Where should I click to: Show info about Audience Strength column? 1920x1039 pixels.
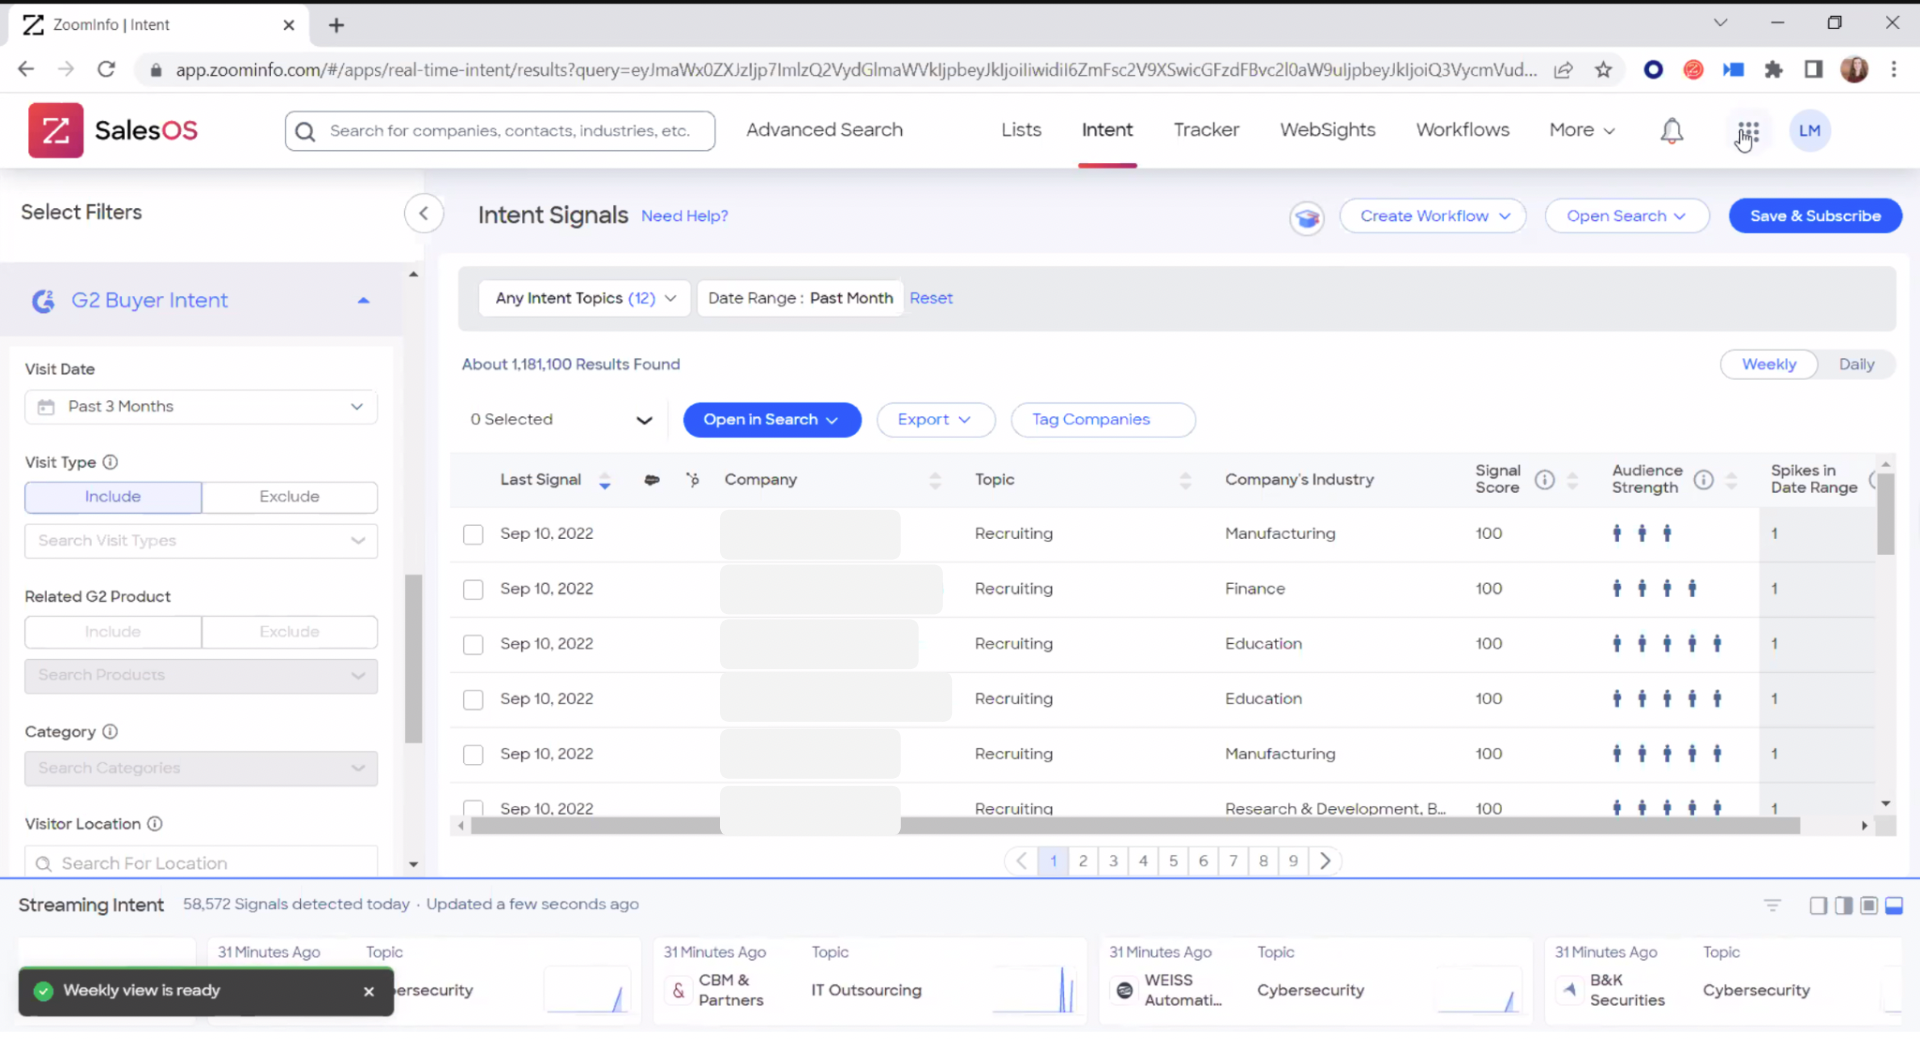1704,480
